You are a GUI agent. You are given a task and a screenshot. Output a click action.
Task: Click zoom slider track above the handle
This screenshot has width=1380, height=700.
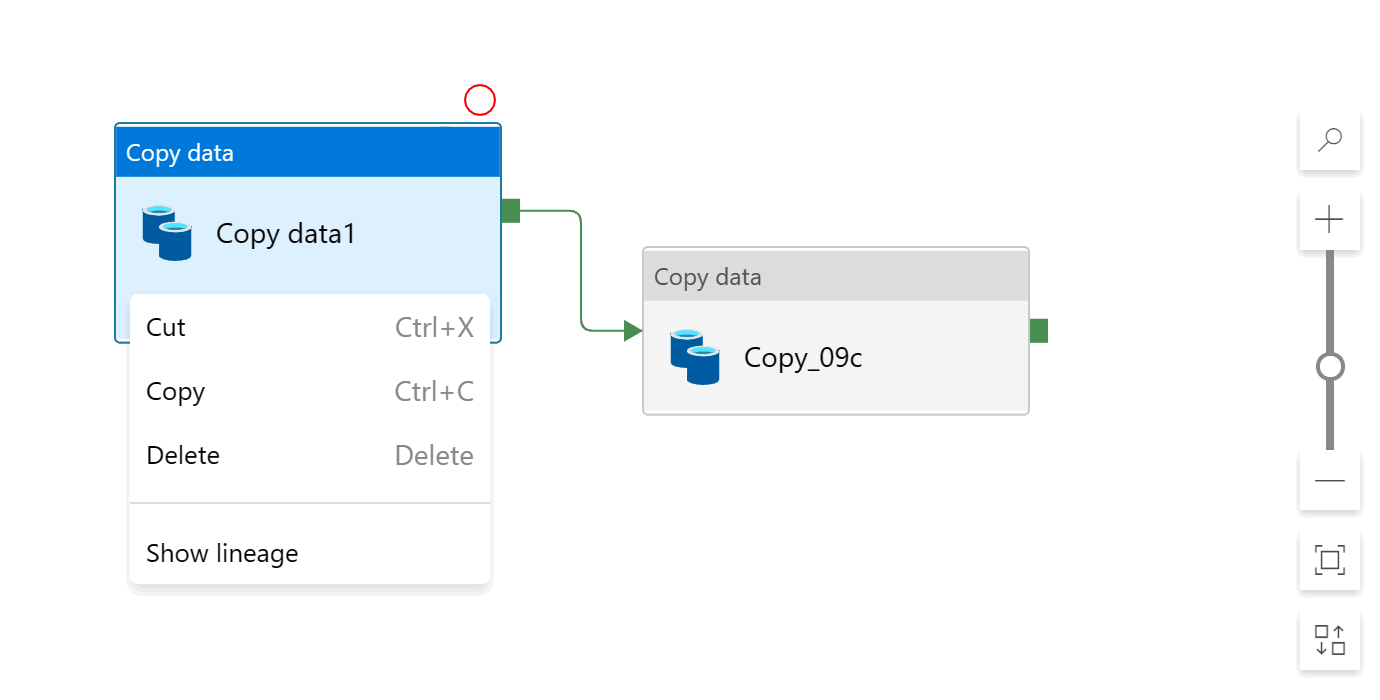pos(1330,300)
